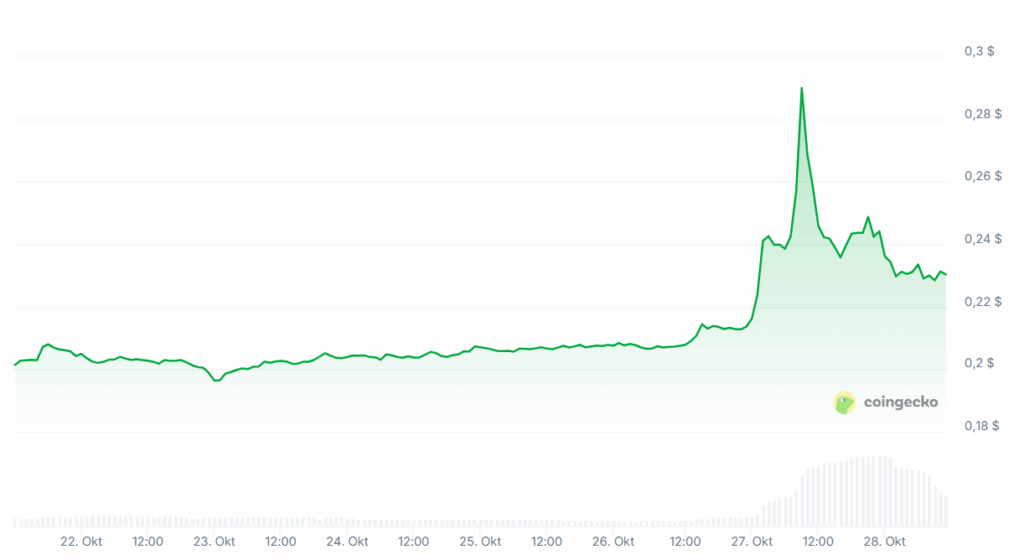
Task: Click the 0,24 $ axis label
Action: (x=981, y=239)
